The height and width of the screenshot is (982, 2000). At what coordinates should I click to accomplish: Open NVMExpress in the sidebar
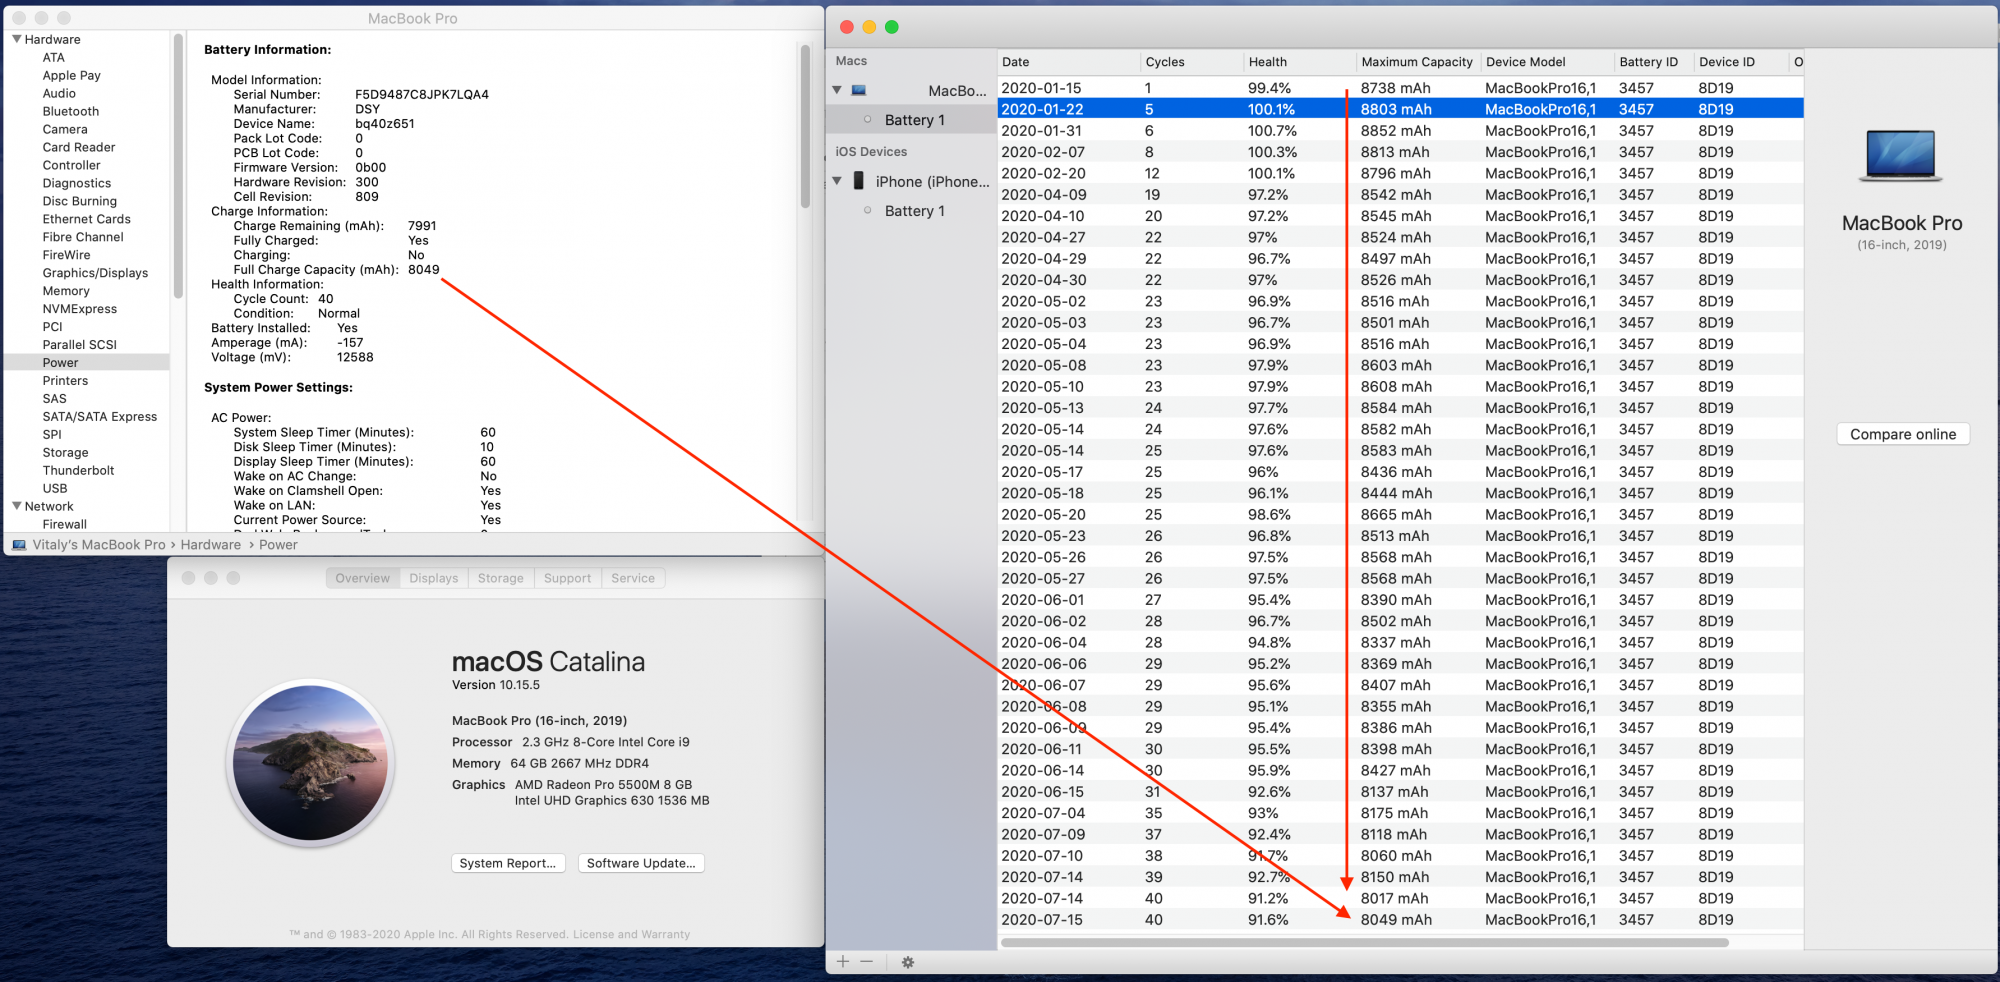pos(80,309)
